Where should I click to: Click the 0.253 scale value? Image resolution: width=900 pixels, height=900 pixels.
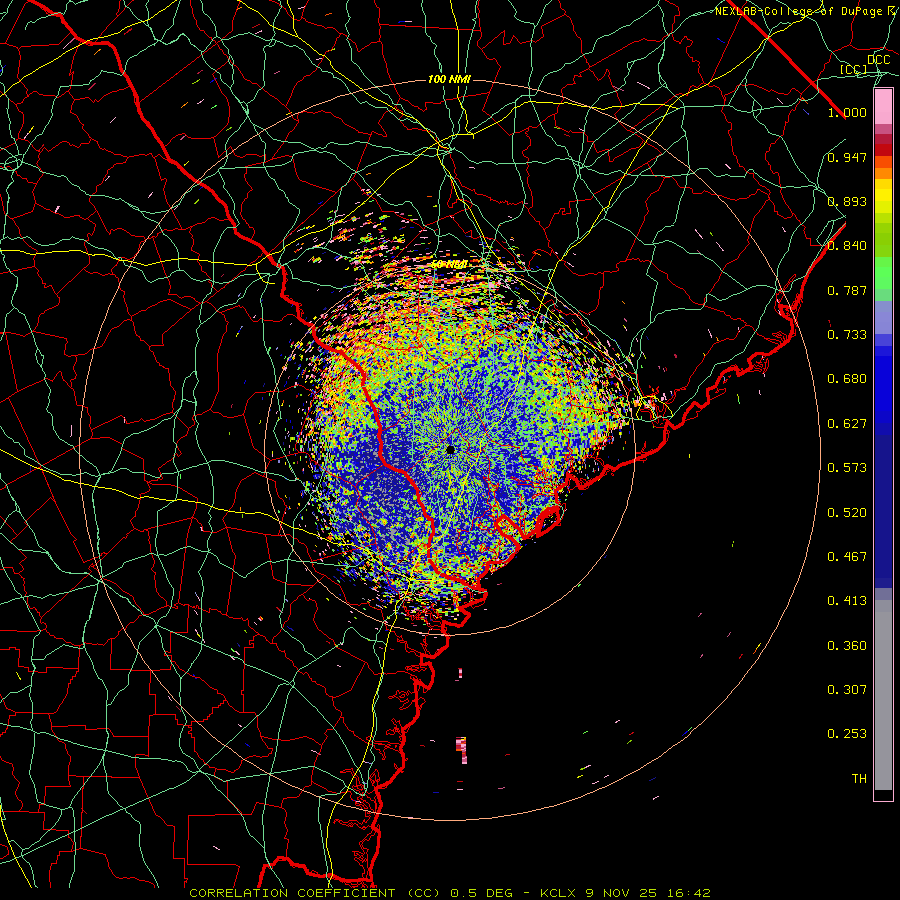[847, 734]
